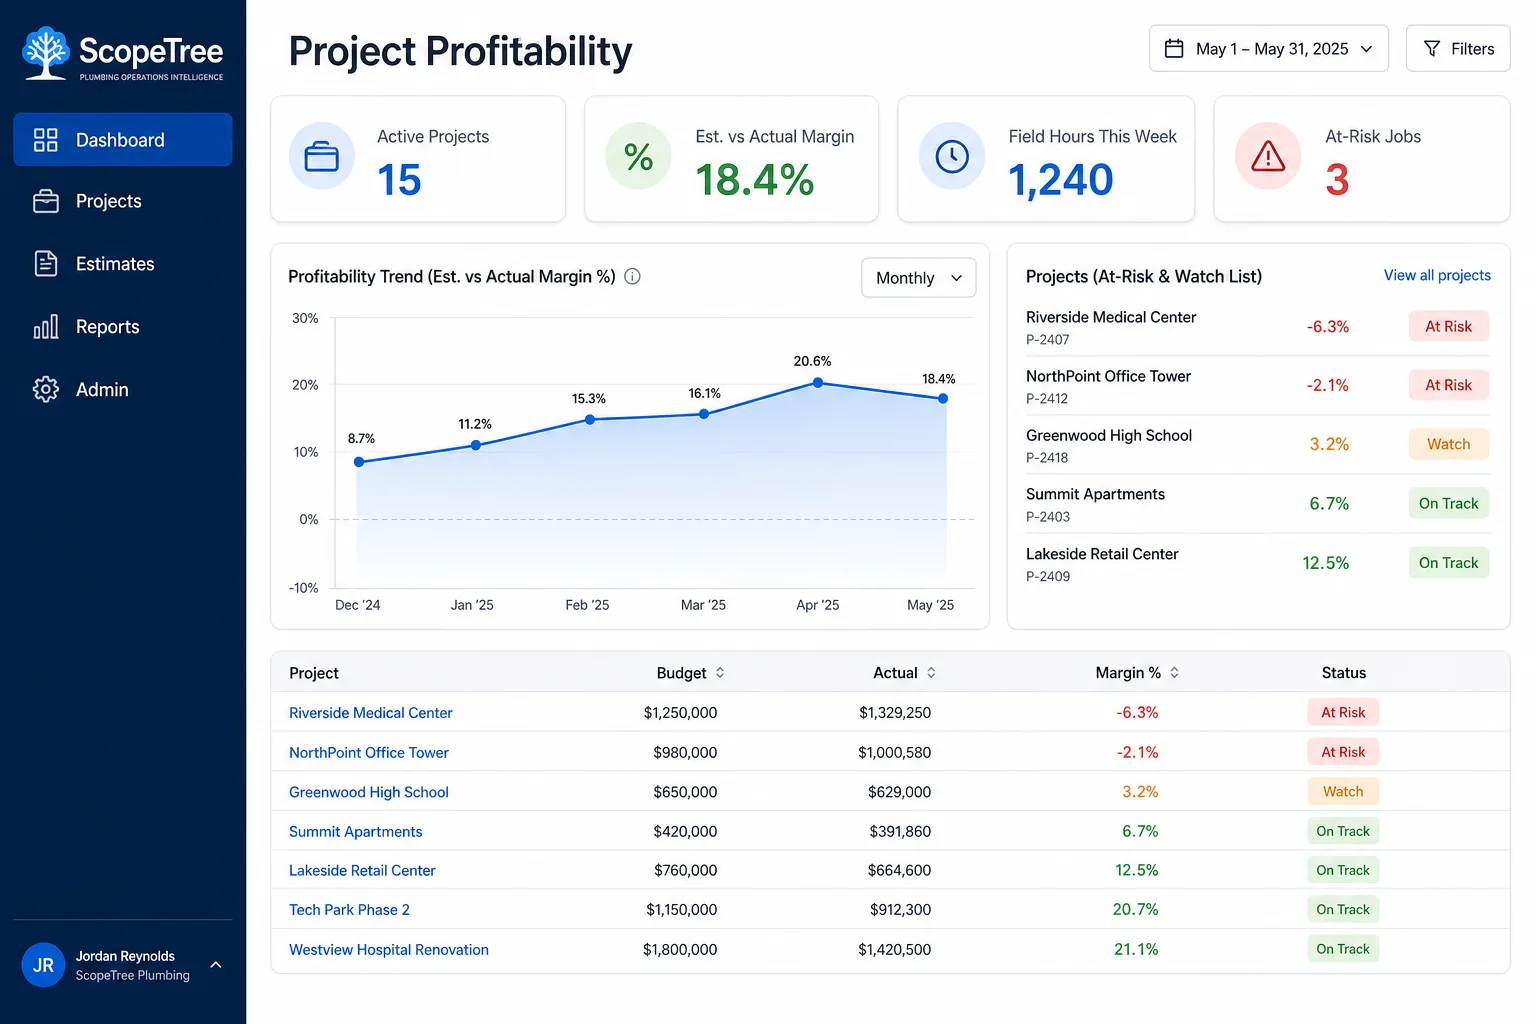Click the $1,250,000 budget cell
The height and width of the screenshot is (1024, 1536).
(680, 713)
